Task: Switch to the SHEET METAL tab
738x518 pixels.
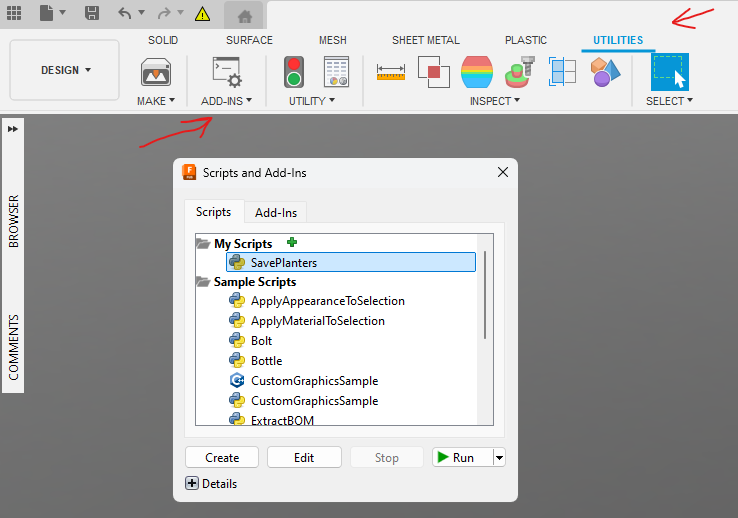Action: [x=426, y=40]
